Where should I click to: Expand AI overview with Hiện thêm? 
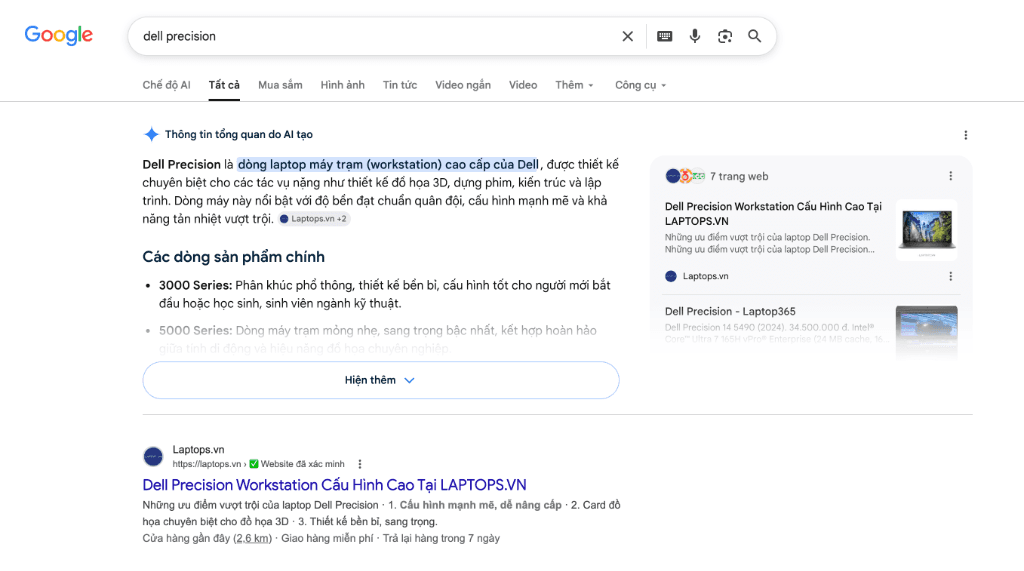(x=381, y=380)
